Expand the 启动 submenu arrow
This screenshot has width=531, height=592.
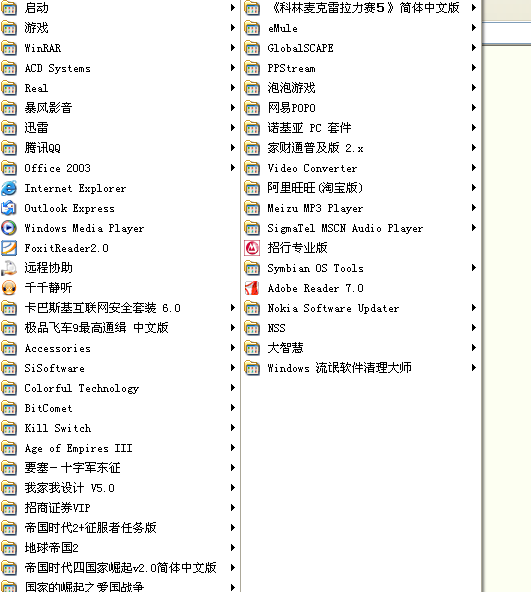point(233,8)
